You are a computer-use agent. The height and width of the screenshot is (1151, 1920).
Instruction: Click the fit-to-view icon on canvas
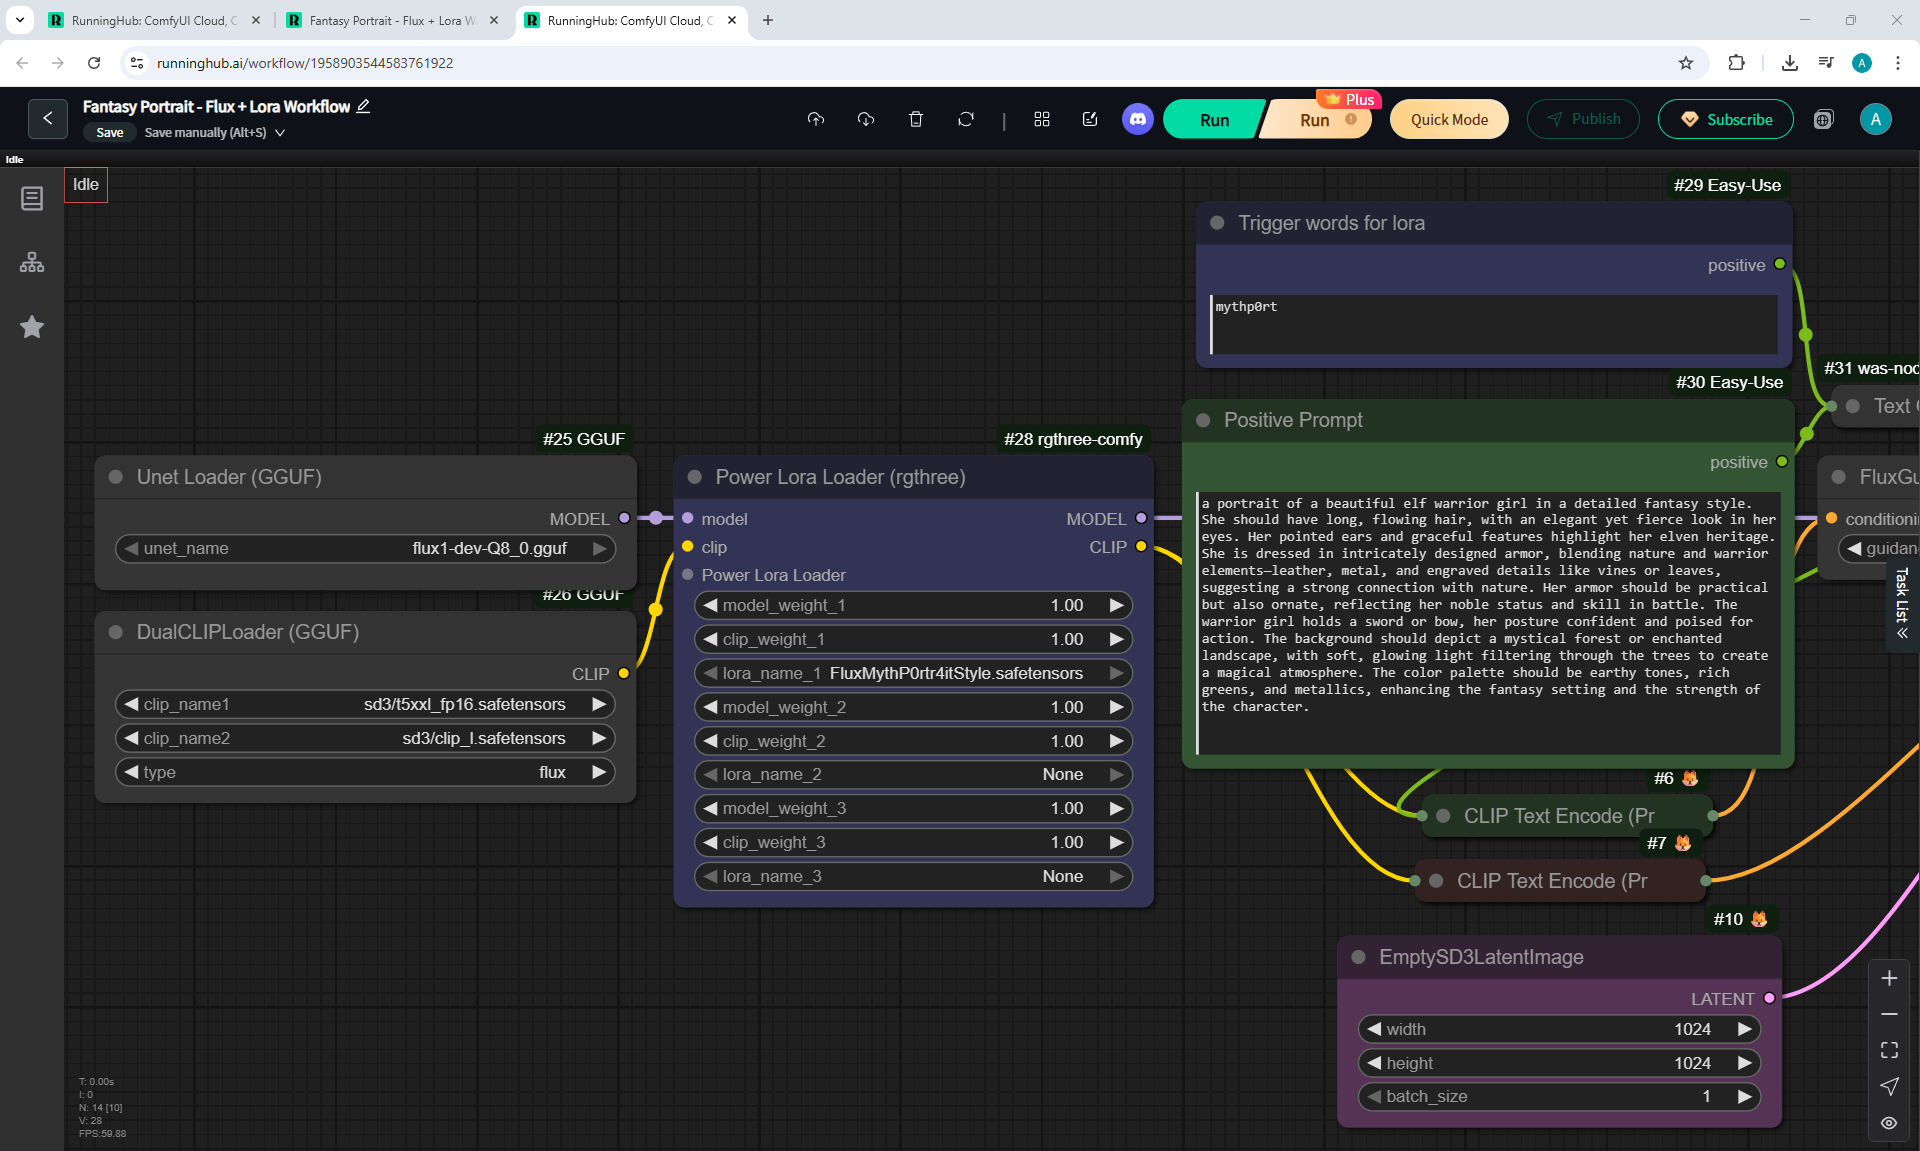point(1889,1050)
